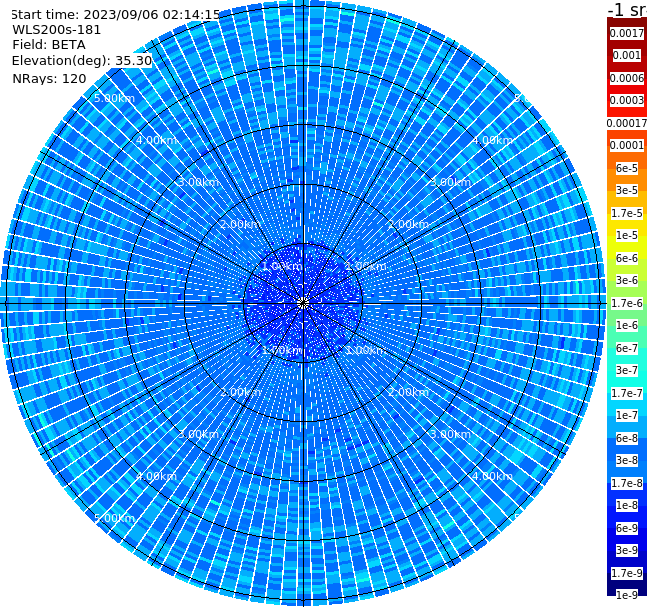Click the 3e-9 colorbar label
The width and height of the screenshot is (647, 607).
[x=627, y=550]
